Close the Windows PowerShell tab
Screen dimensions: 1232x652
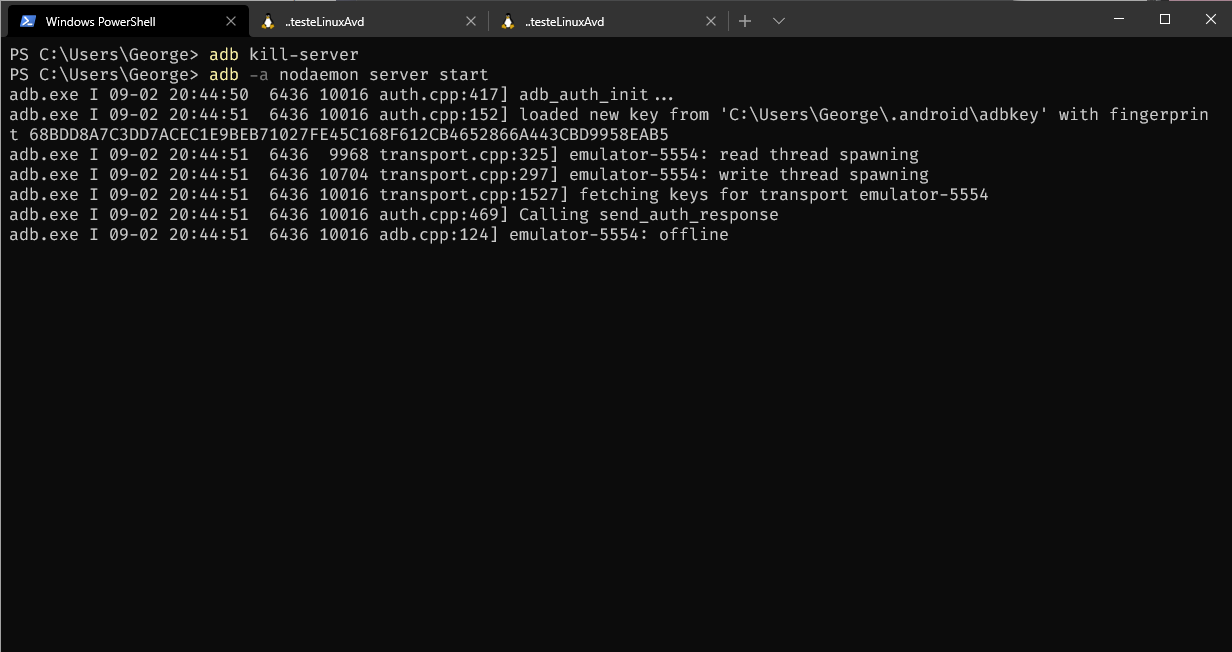[x=231, y=21]
